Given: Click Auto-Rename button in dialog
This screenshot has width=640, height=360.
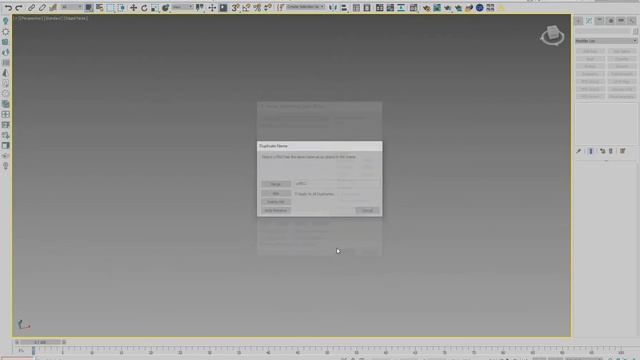Looking at the screenshot, I should (276, 211).
